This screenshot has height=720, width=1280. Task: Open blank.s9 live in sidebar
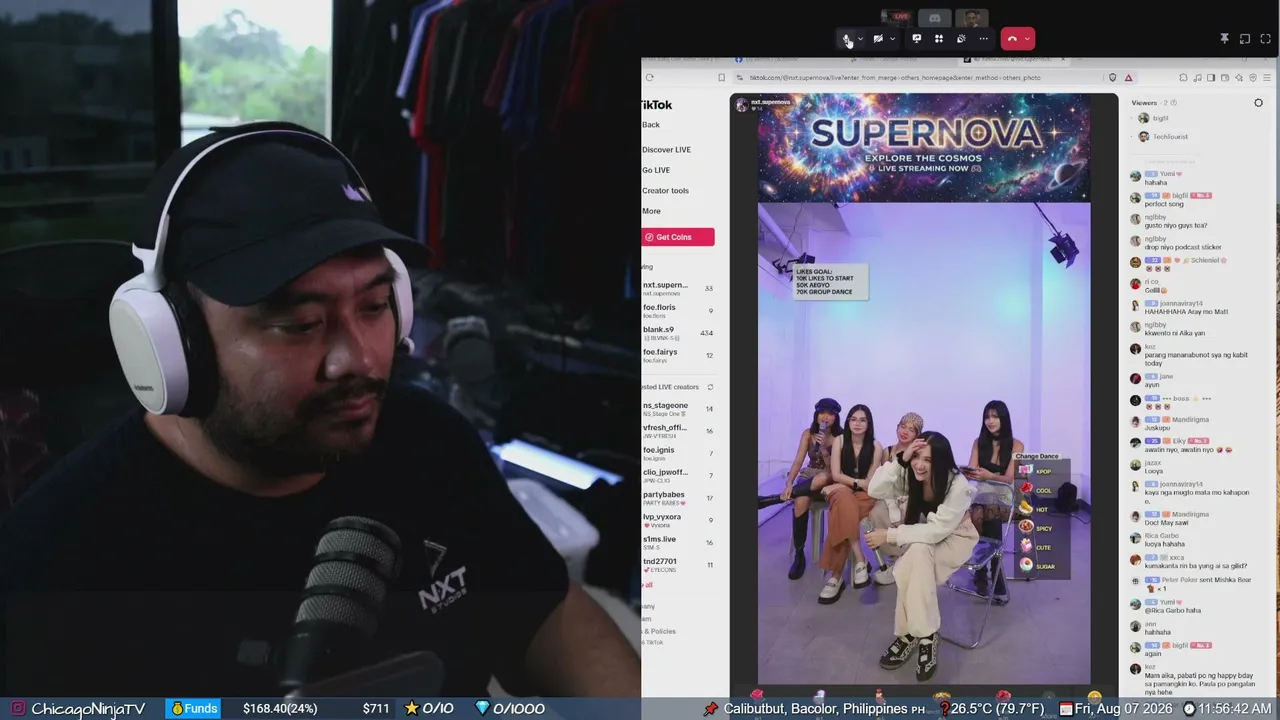678,333
